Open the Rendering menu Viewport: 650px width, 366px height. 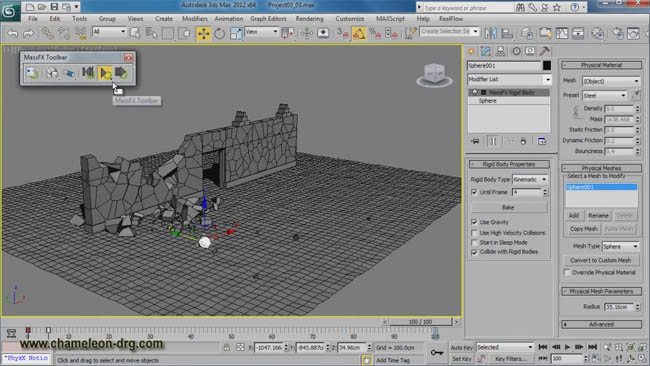309,19
